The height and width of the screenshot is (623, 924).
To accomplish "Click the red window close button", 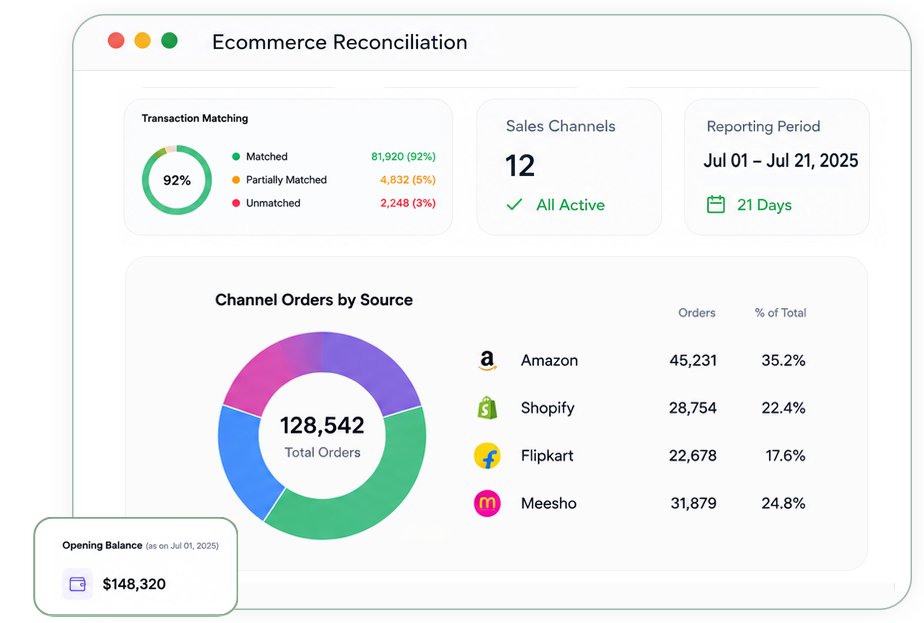I will (x=116, y=41).
